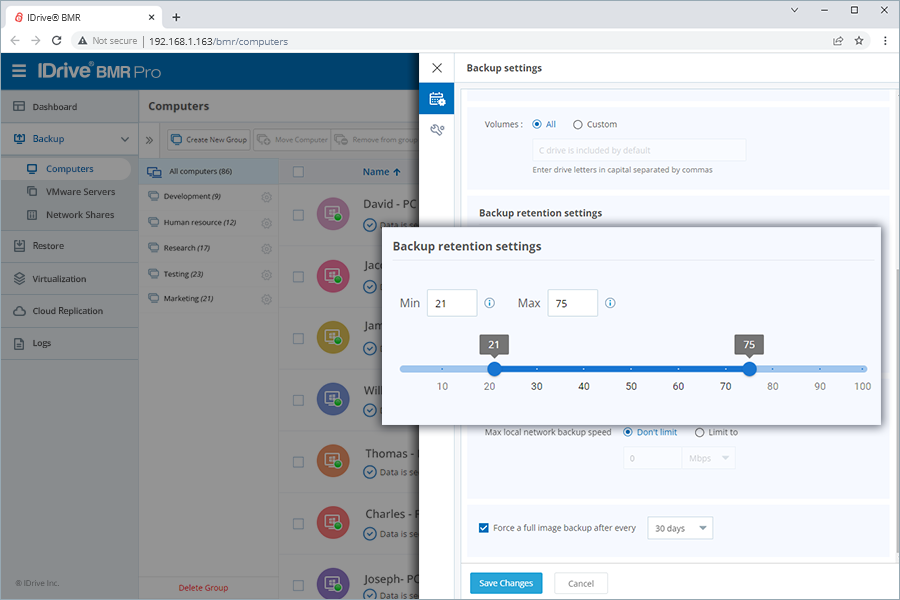The image size is (900, 600).
Task: Expand groups panel with double chevron
Action: [149, 140]
